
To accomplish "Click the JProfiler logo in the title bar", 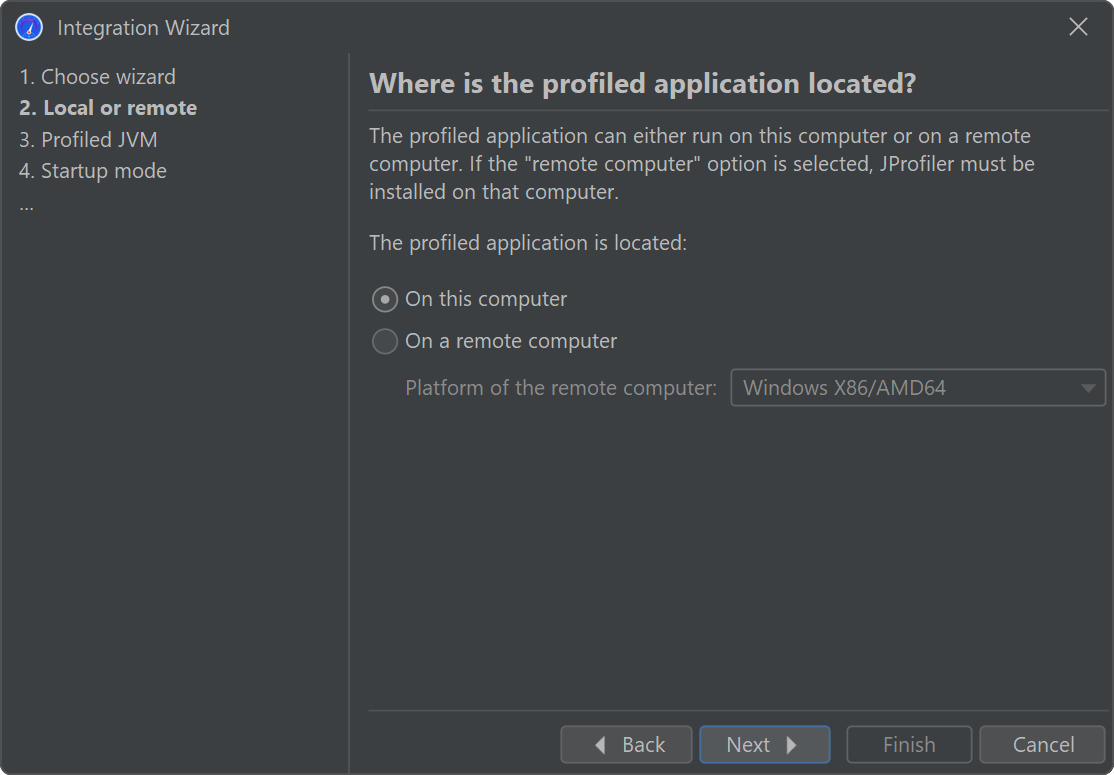I will 29,27.
